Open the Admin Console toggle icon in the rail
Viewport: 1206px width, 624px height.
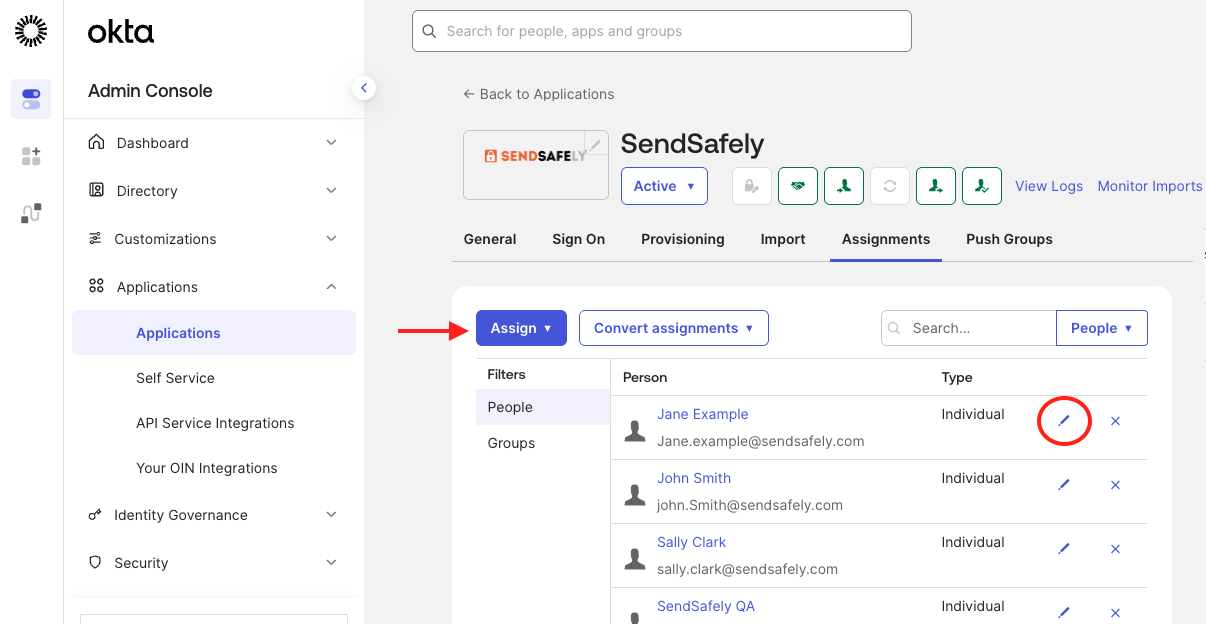point(31,99)
